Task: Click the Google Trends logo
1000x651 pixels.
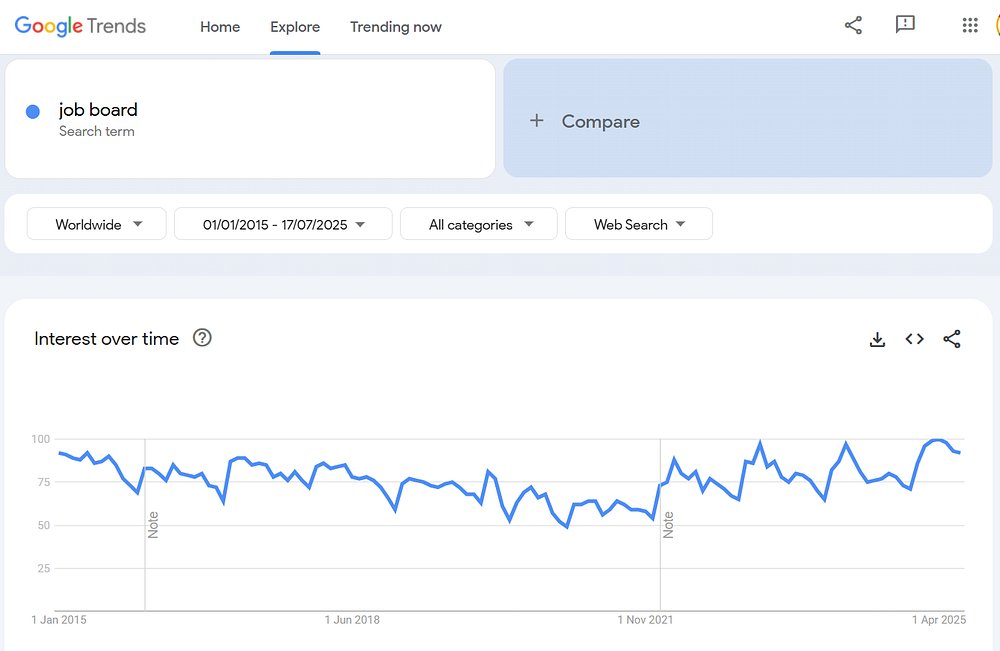Action: [x=80, y=27]
